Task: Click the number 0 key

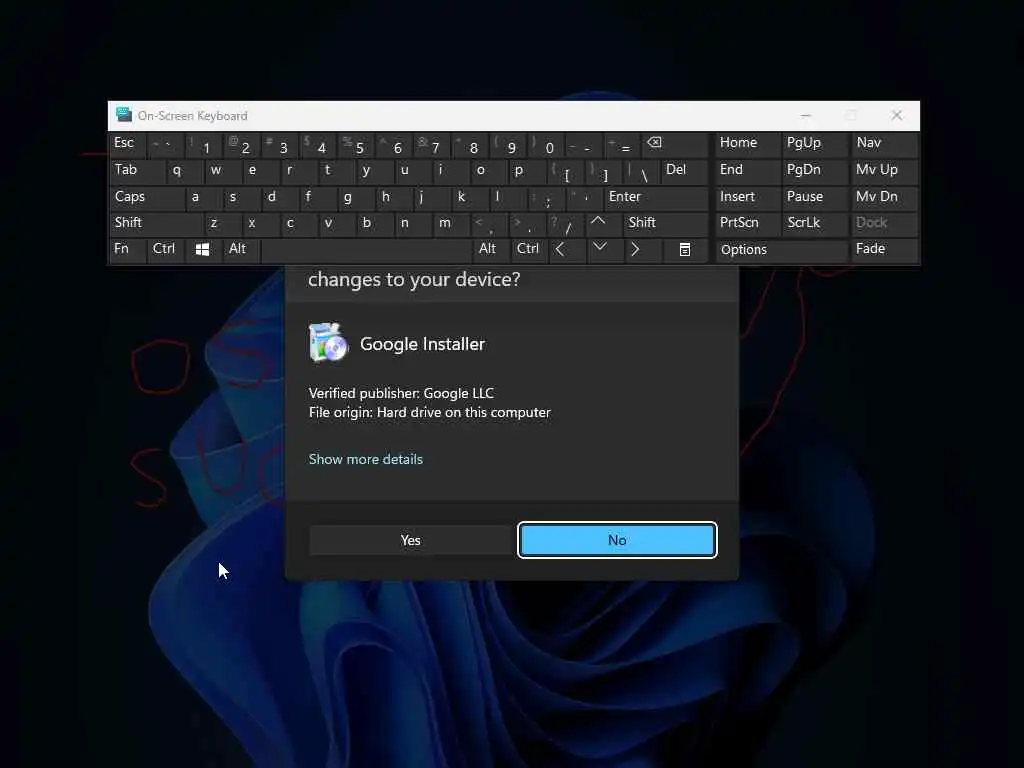Action: click(545, 145)
